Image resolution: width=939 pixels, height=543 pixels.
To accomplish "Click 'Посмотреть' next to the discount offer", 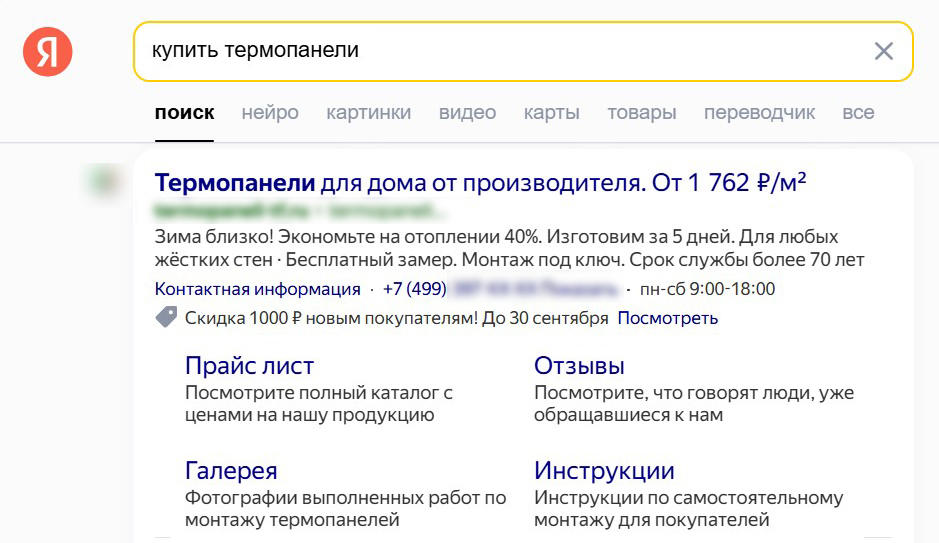I will click(667, 319).
